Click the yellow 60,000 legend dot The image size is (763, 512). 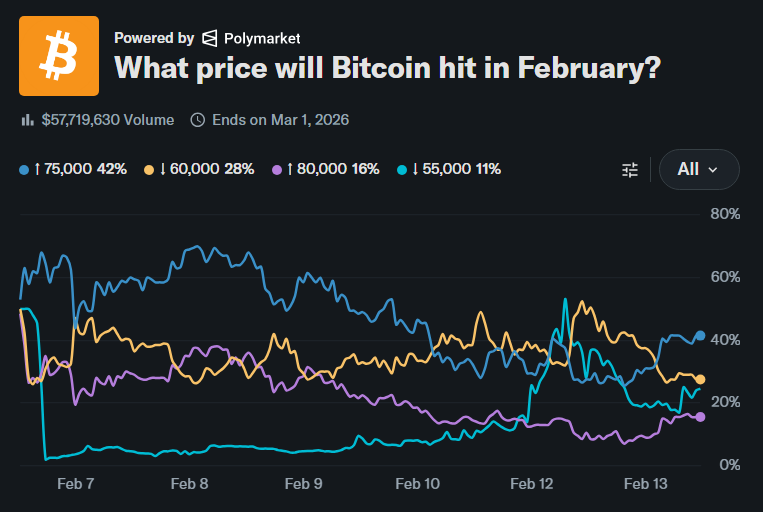tap(150, 170)
